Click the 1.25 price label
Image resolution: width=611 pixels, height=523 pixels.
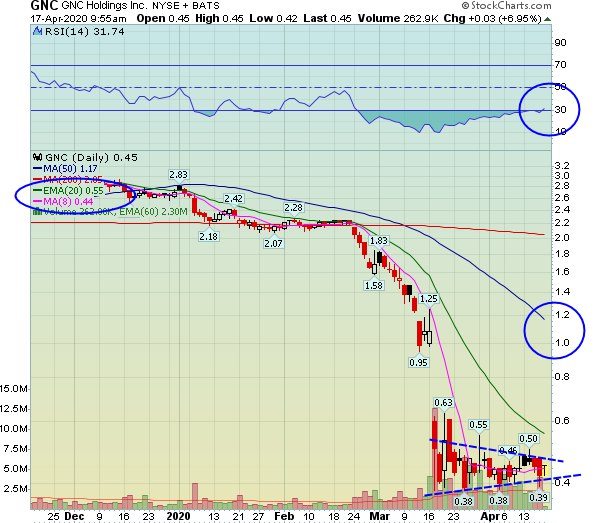(x=429, y=299)
